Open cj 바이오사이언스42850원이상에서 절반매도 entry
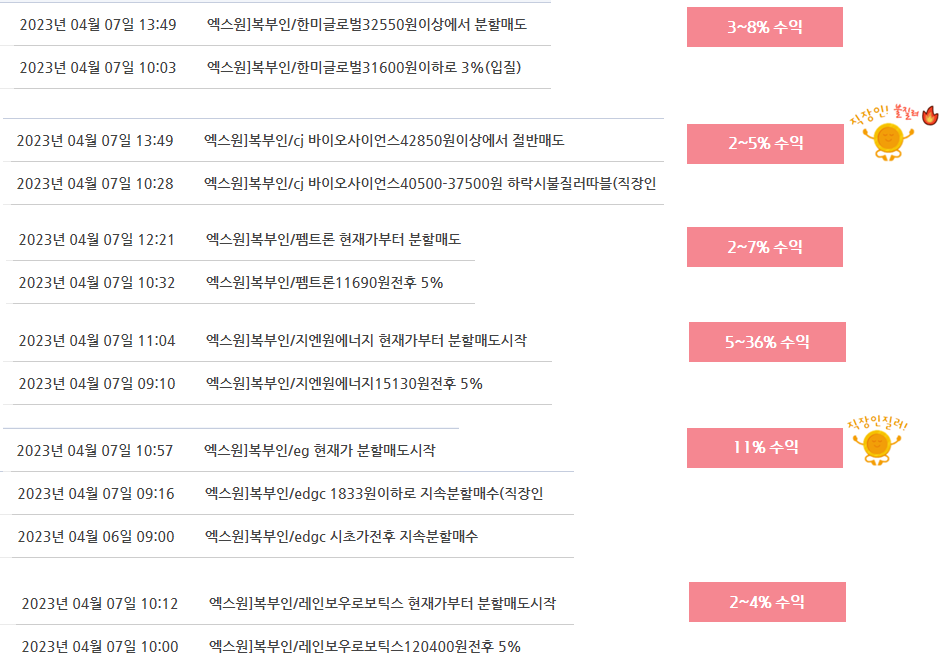The width and height of the screenshot is (941, 667). pos(384,140)
